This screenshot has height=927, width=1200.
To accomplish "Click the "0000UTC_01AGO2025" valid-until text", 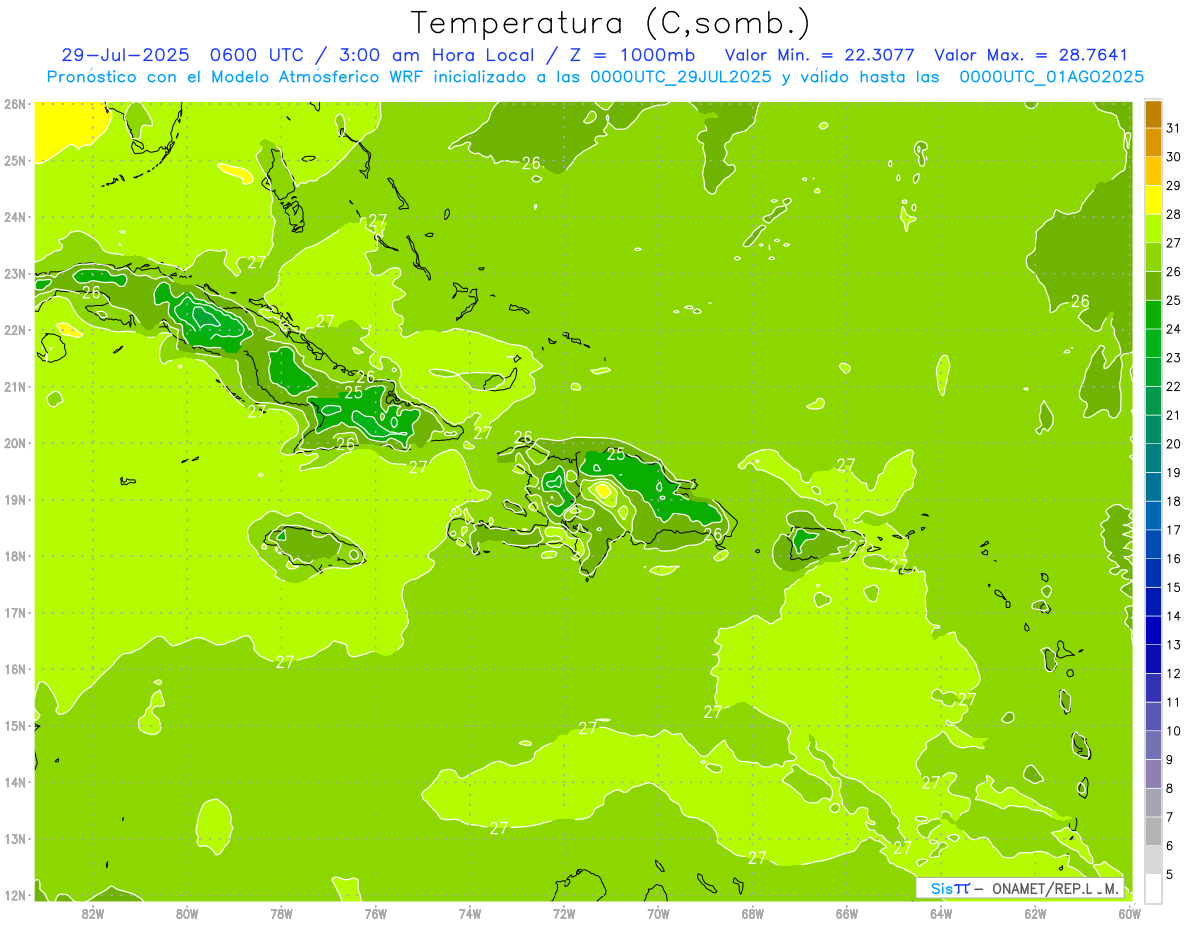I will (x=1051, y=77).
